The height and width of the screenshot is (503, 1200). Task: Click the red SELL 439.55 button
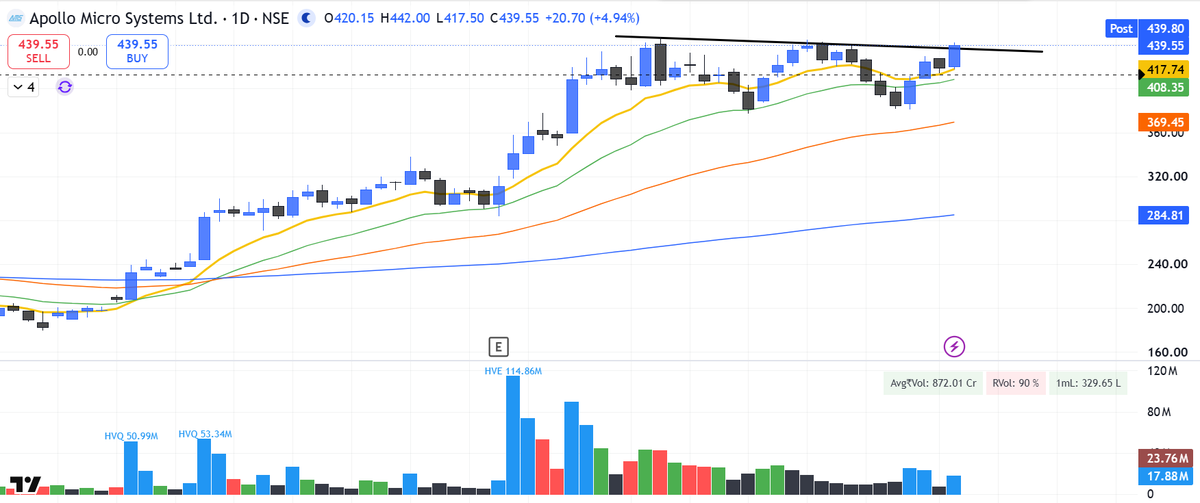pyautogui.click(x=38, y=51)
